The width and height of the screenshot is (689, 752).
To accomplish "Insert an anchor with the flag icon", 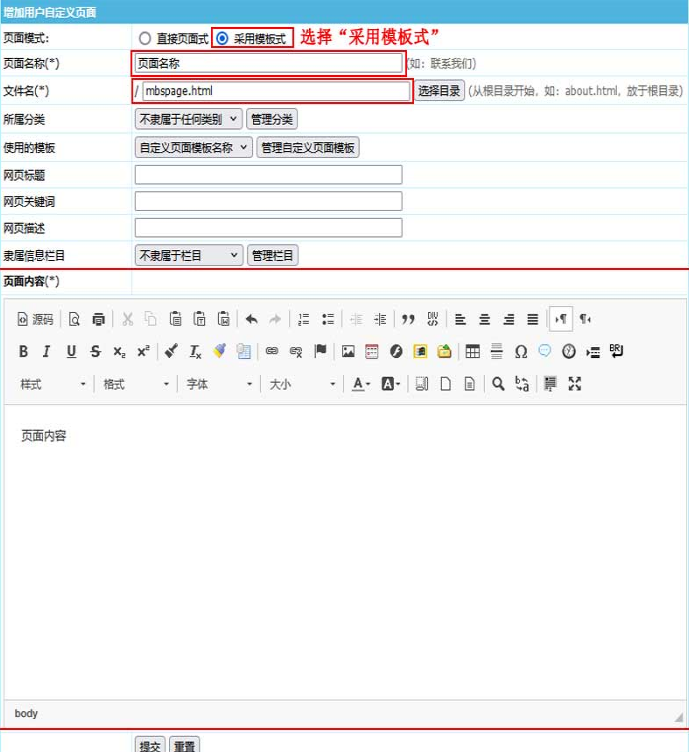I will pyautogui.click(x=320, y=352).
